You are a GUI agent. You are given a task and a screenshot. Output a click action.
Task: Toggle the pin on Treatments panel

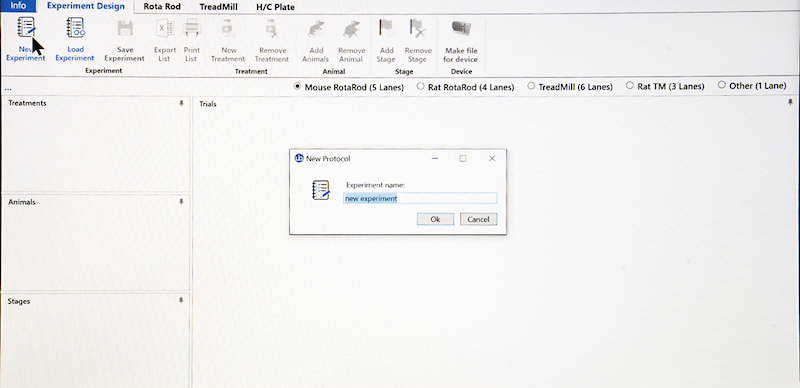[181, 103]
